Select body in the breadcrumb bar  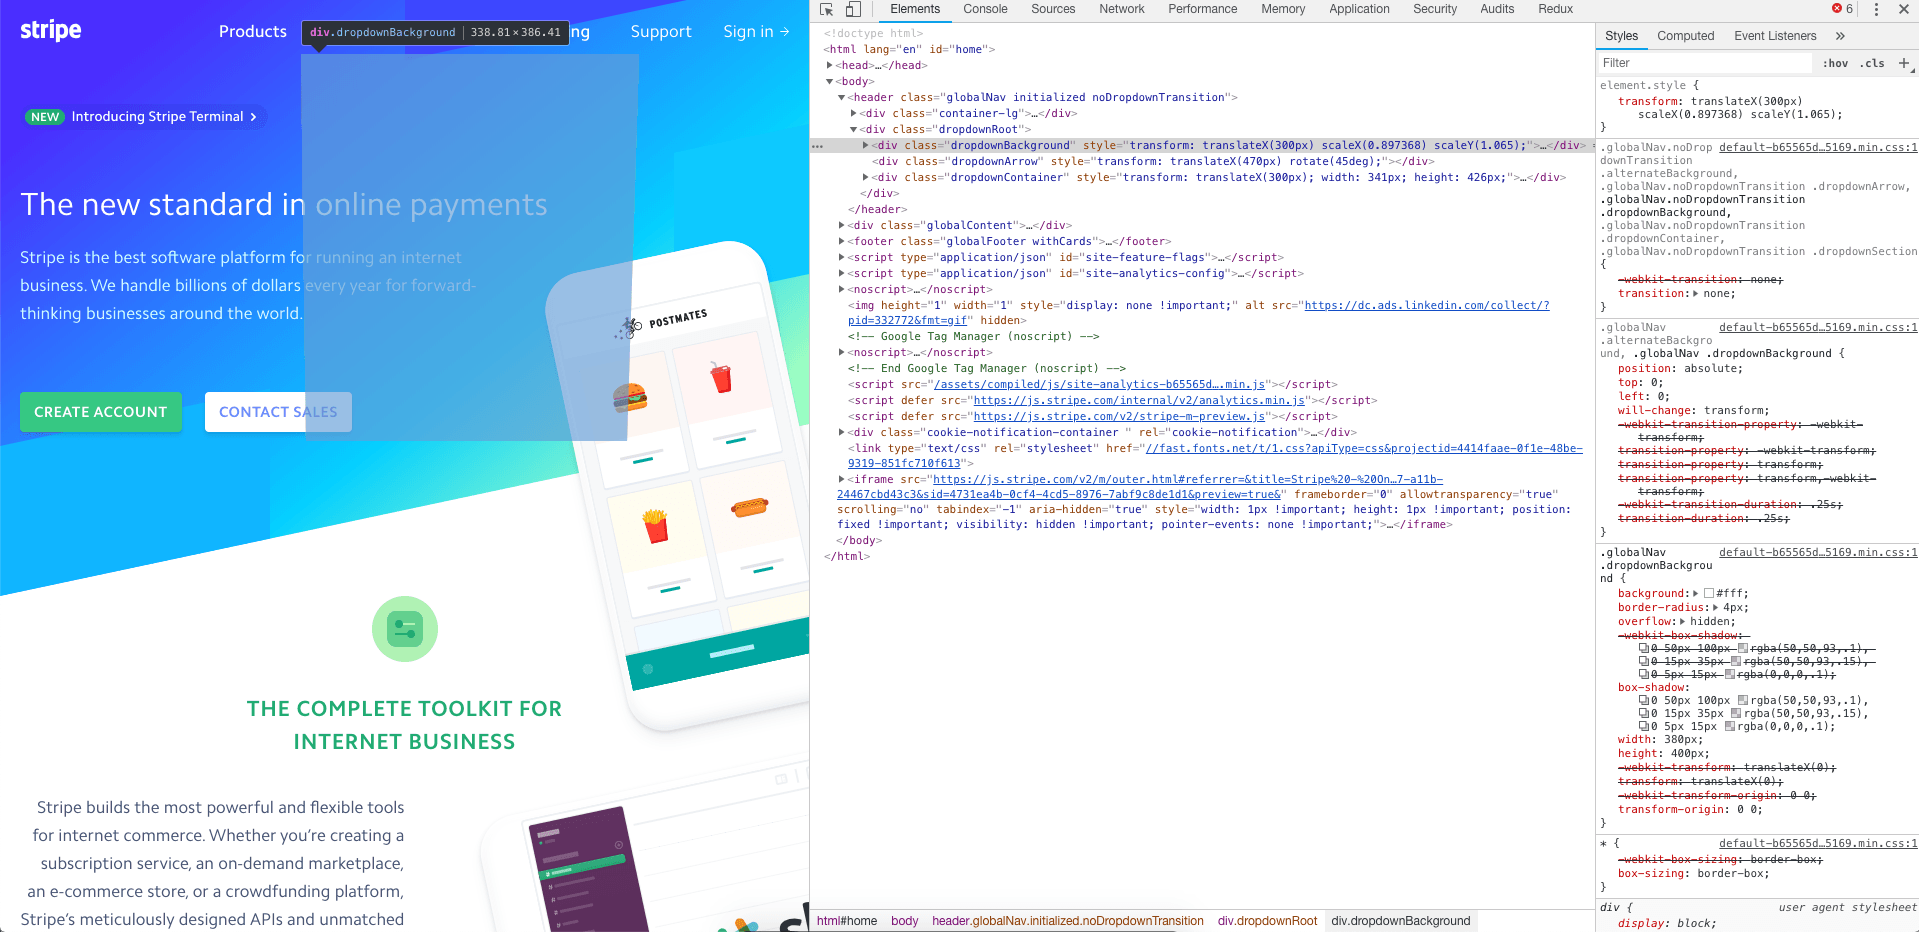tap(904, 921)
